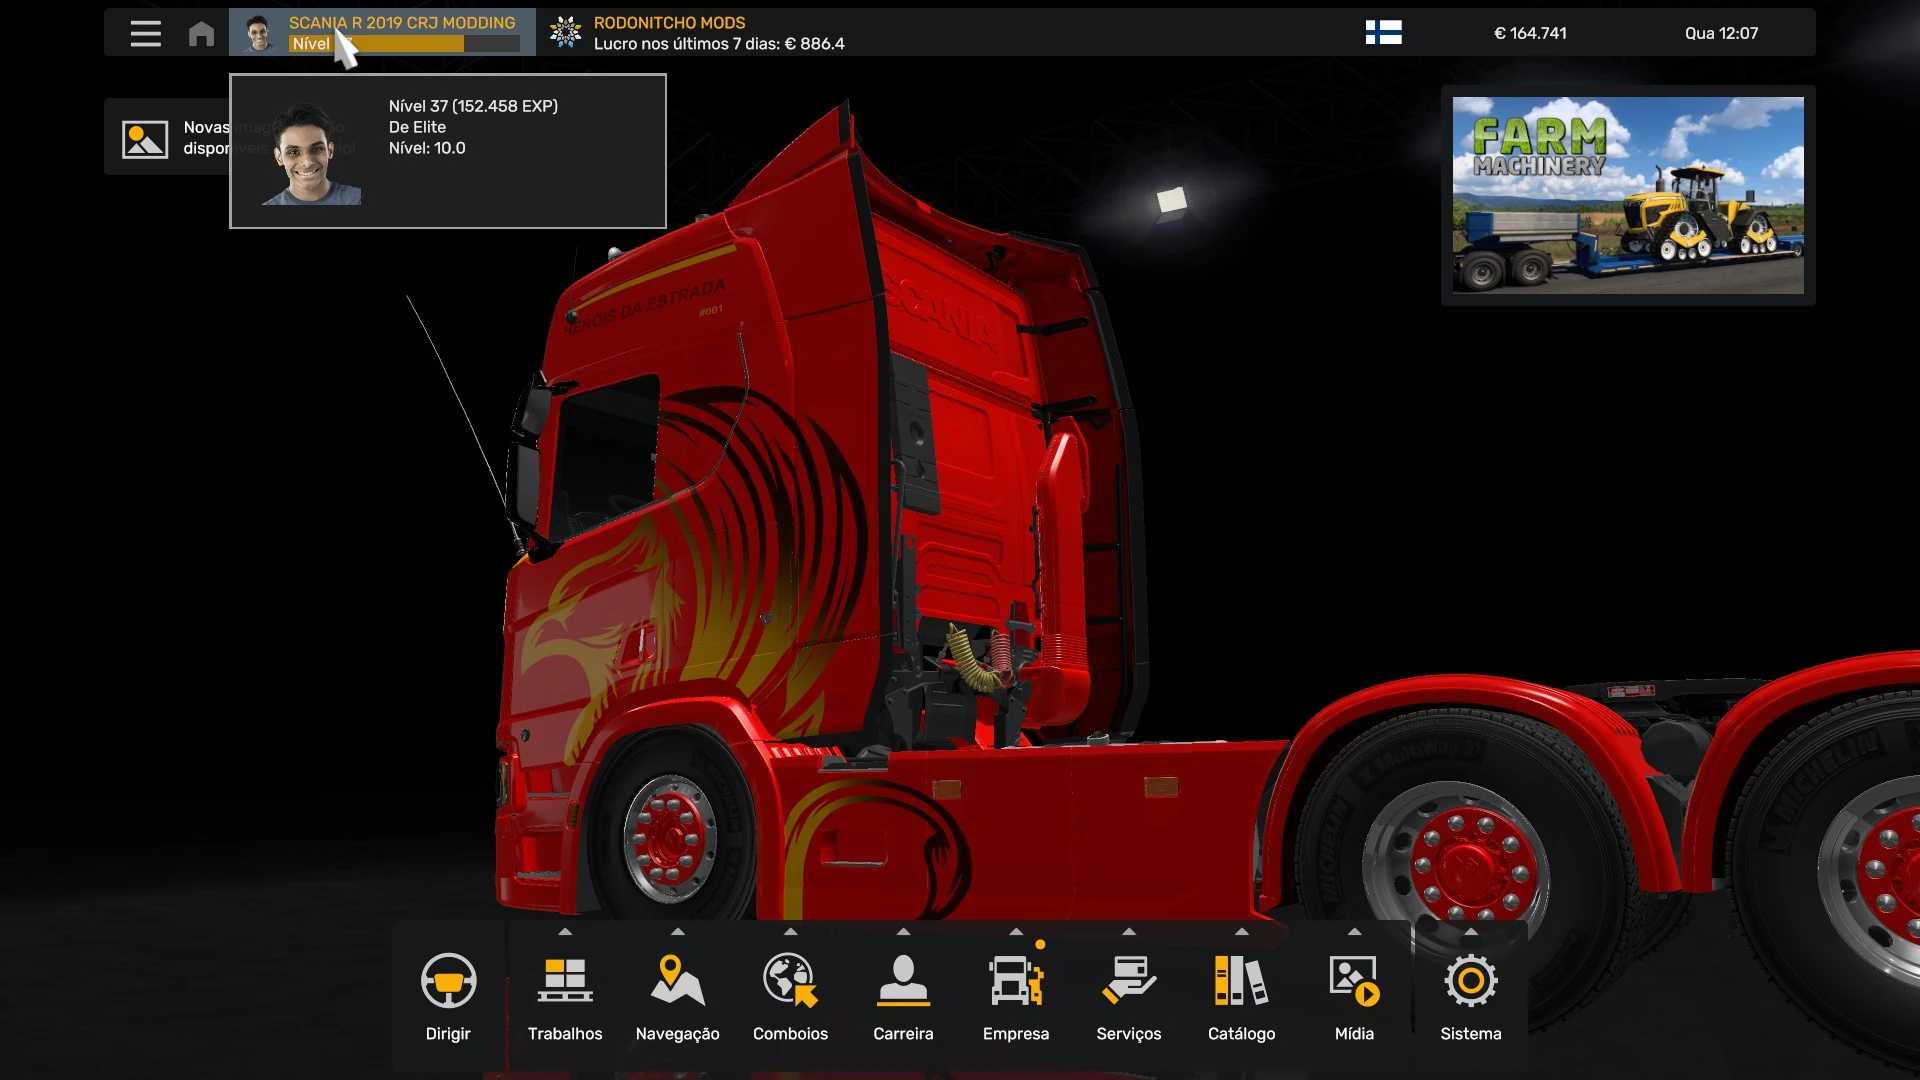Open the Navegação map icon
Viewport: 1920px width, 1080px height.
(677, 981)
